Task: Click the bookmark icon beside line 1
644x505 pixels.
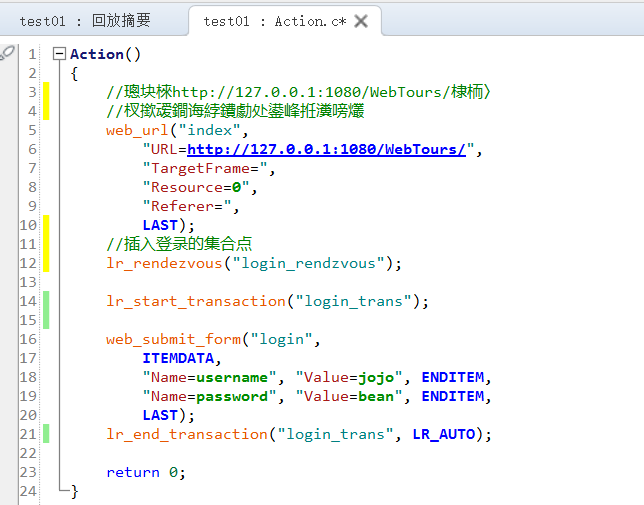Action: (7, 53)
